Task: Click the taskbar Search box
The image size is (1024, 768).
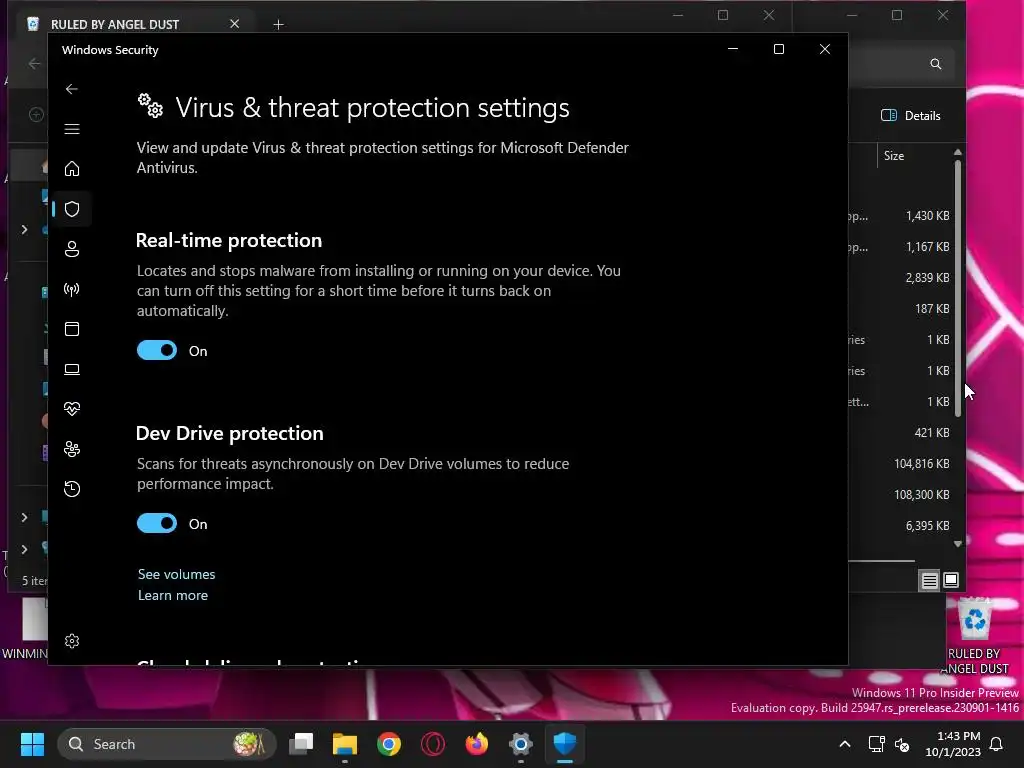Action: [x=167, y=744]
